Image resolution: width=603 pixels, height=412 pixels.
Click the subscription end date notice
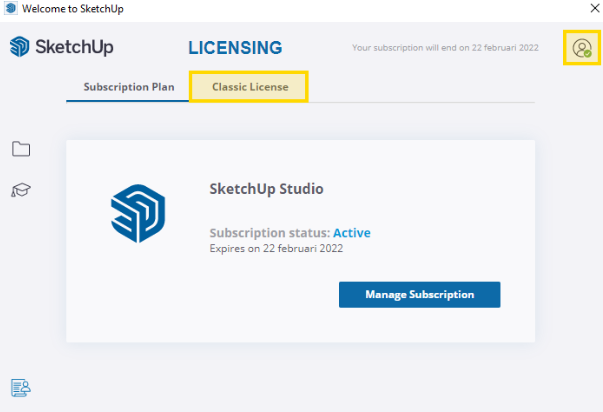[x=445, y=48]
